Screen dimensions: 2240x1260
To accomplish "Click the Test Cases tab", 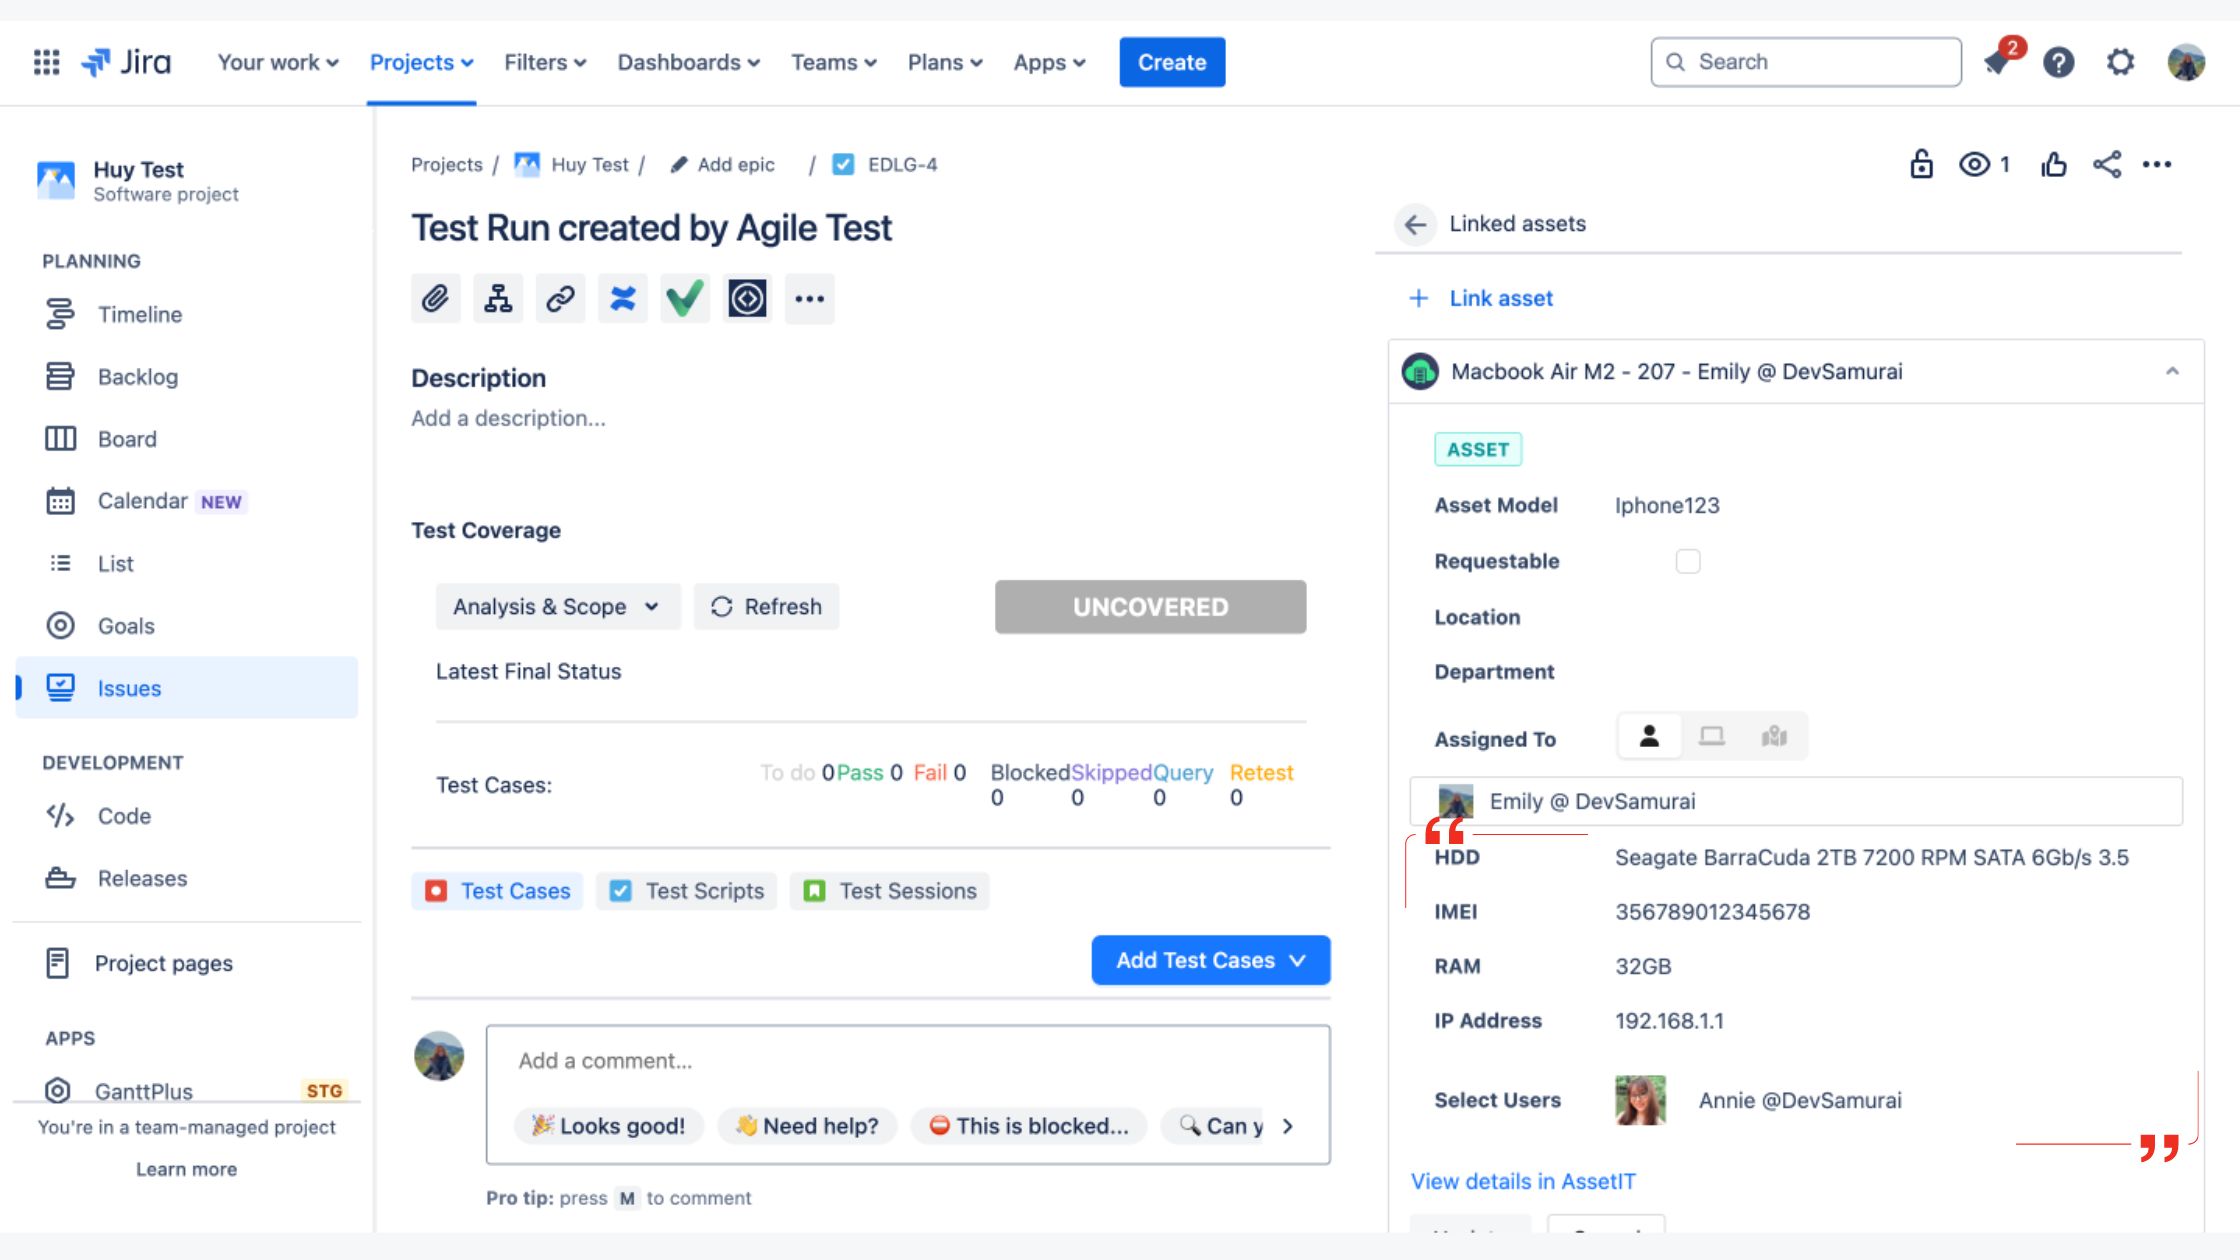I will click(x=498, y=889).
